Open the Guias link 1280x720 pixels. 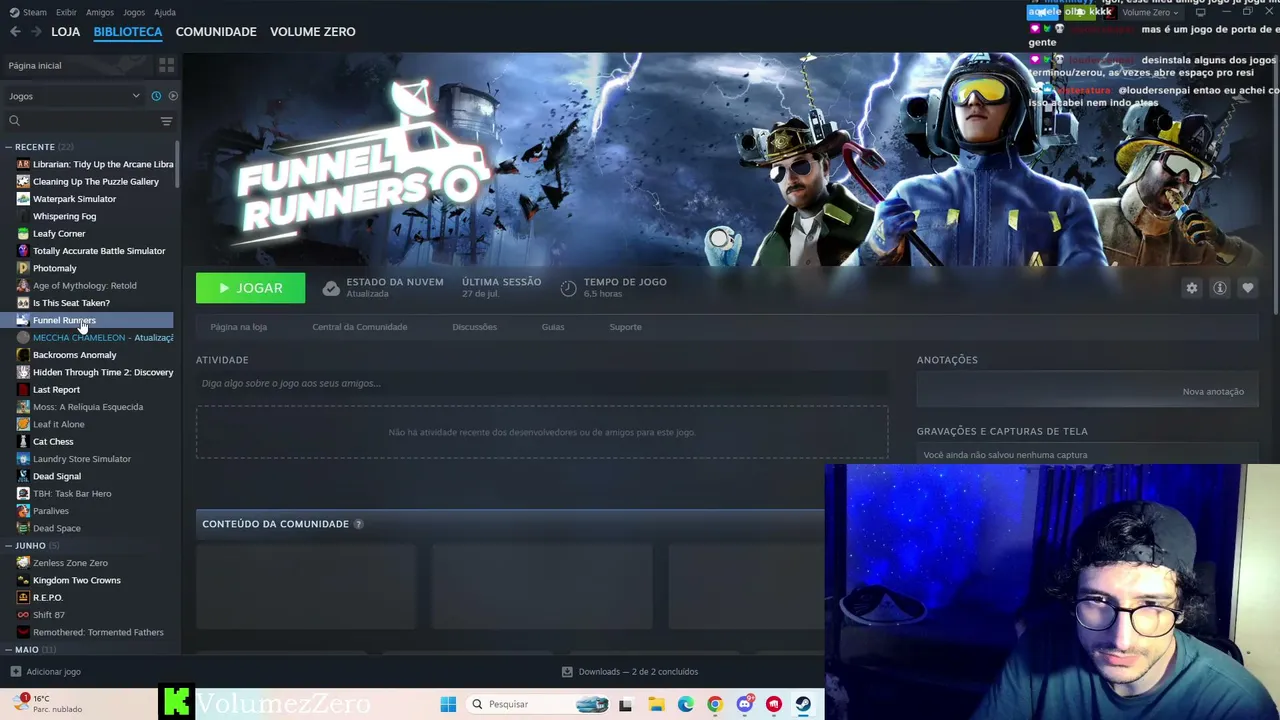[553, 327]
